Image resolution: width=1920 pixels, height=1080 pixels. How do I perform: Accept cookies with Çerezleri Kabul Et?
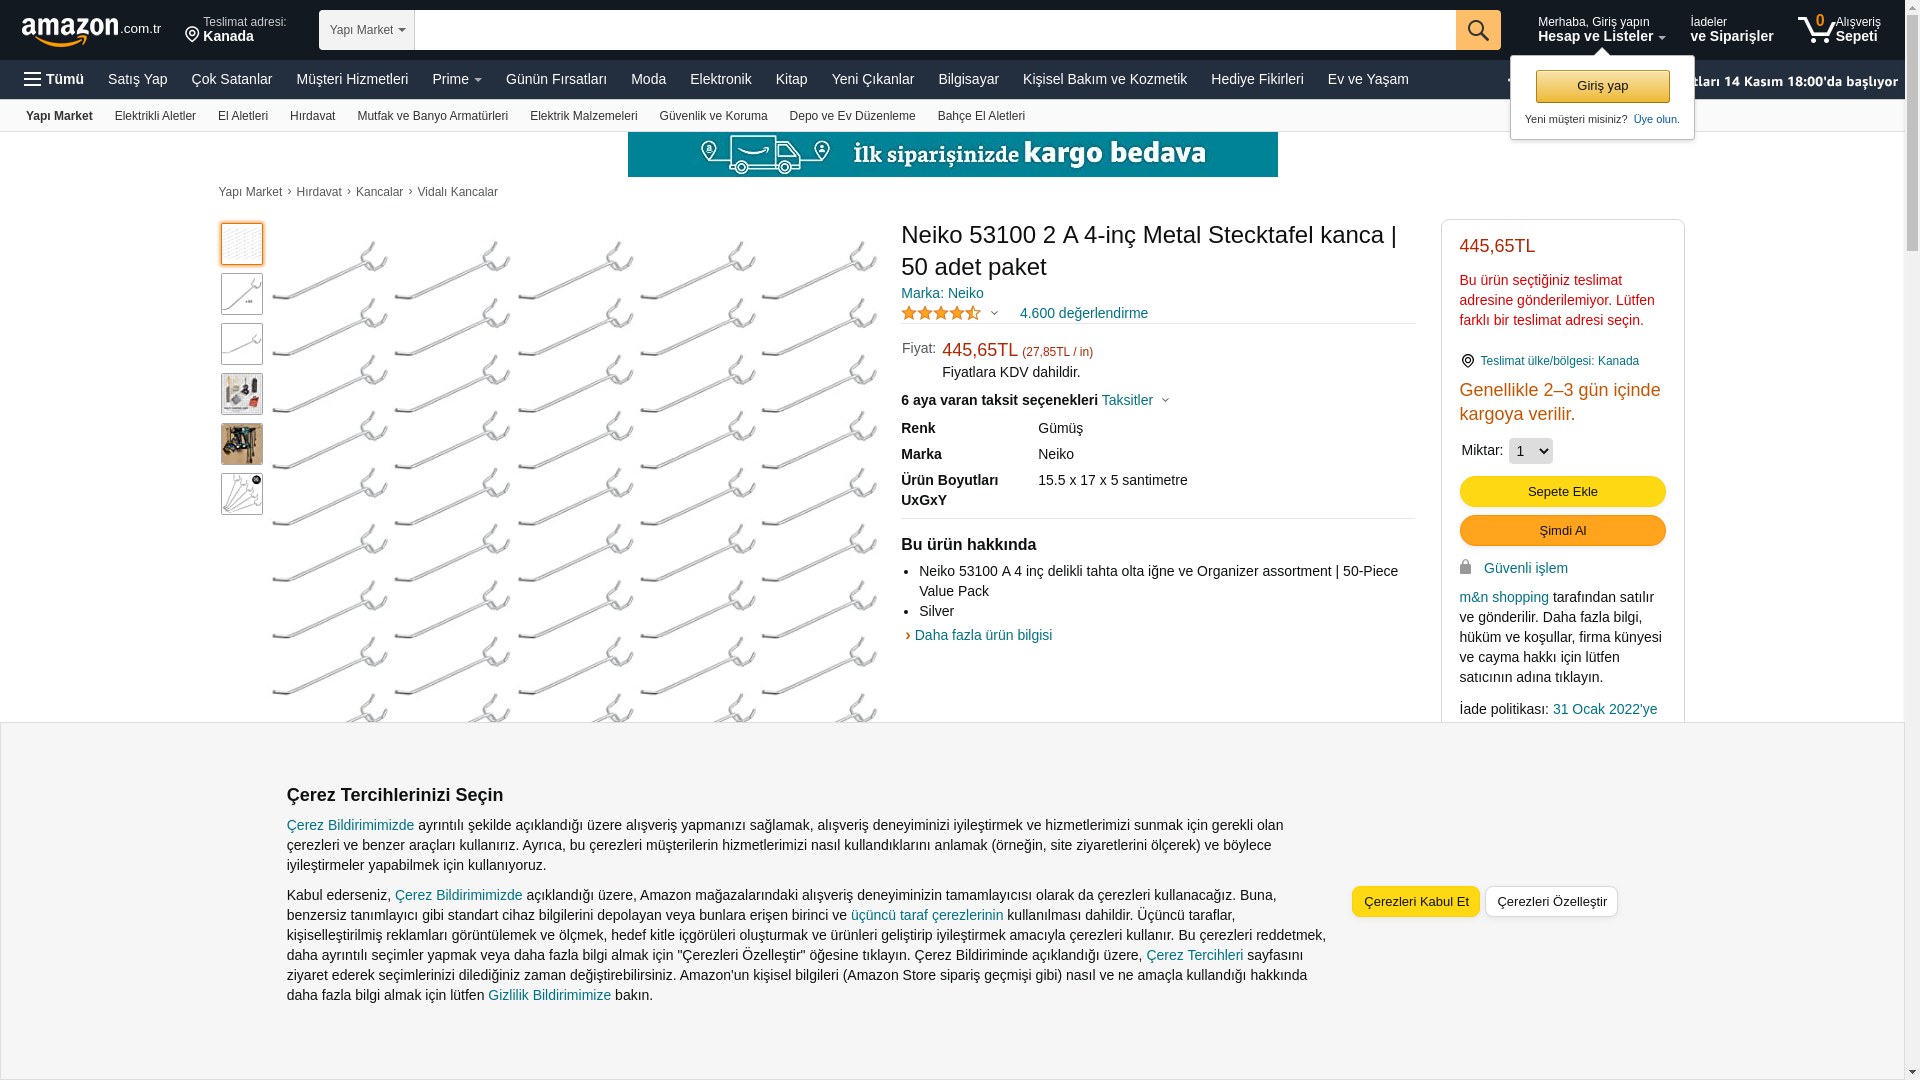1415,902
